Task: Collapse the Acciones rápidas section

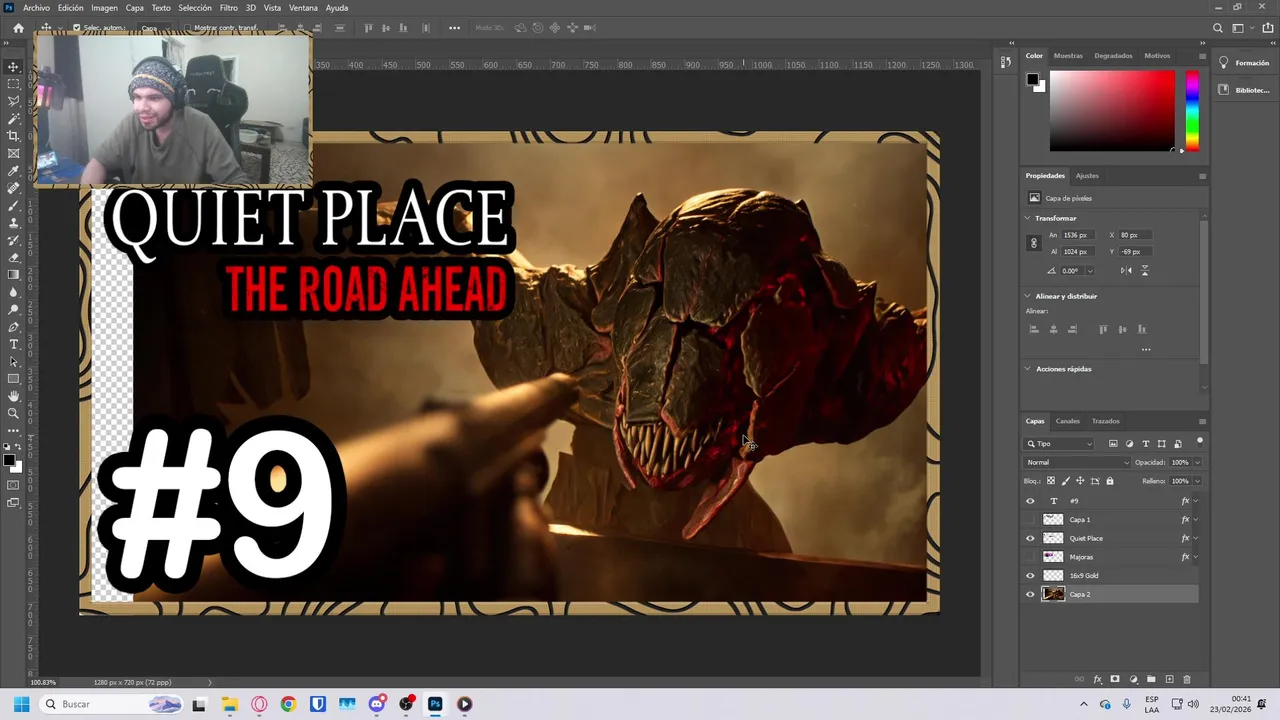Action: point(1027,369)
